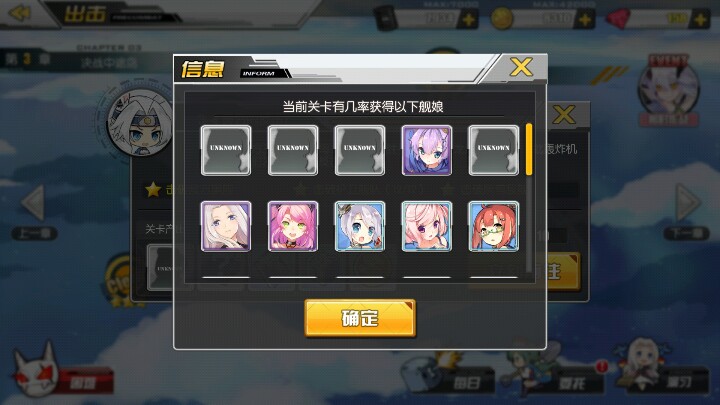Go to previous chapter with left arrow

(x=34, y=202)
